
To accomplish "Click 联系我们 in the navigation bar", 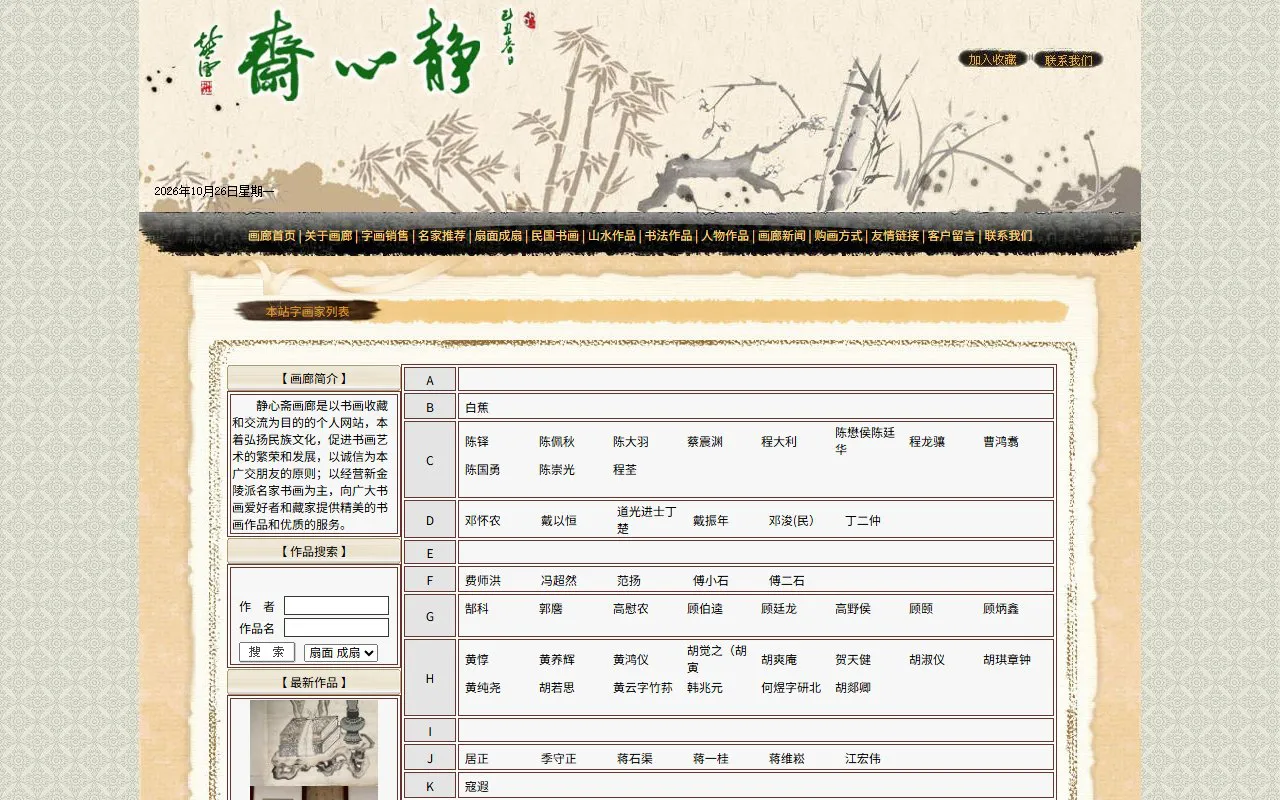I will point(1008,236).
